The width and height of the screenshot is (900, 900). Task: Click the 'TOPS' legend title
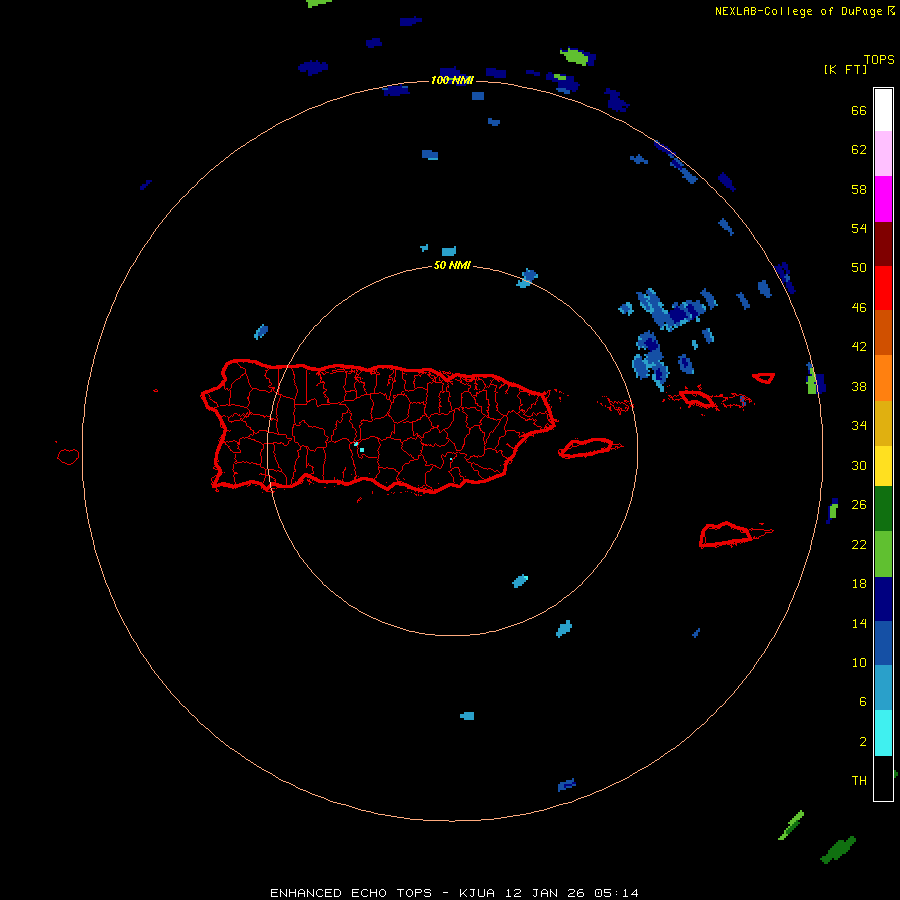(x=879, y=59)
